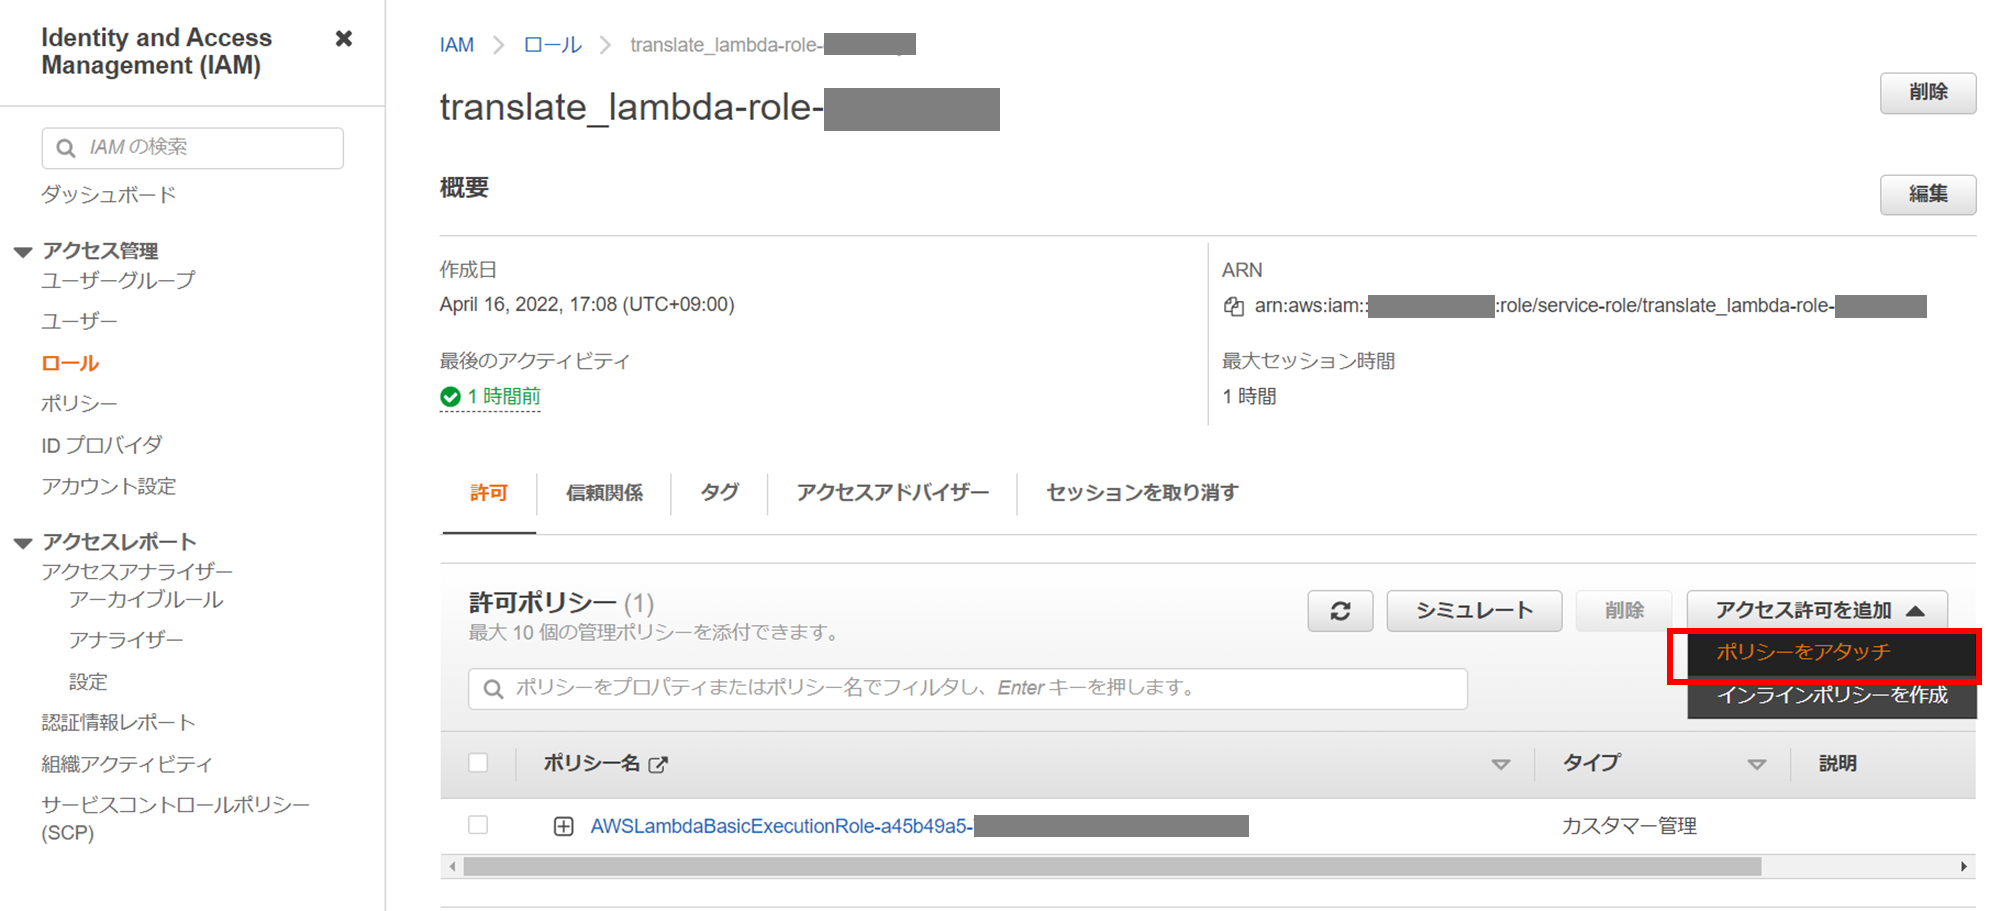Click the search magnifier in IAM の検索 box
Viewport: 2000px width, 911px height.
(65, 147)
